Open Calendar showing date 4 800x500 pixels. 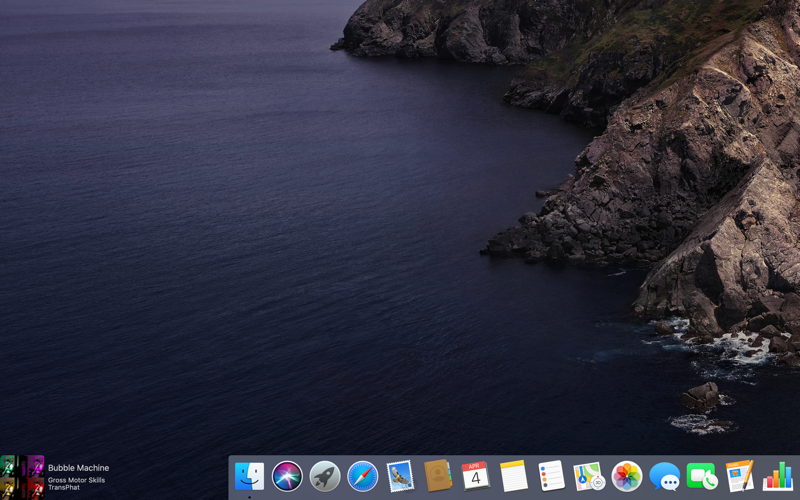click(476, 476)
